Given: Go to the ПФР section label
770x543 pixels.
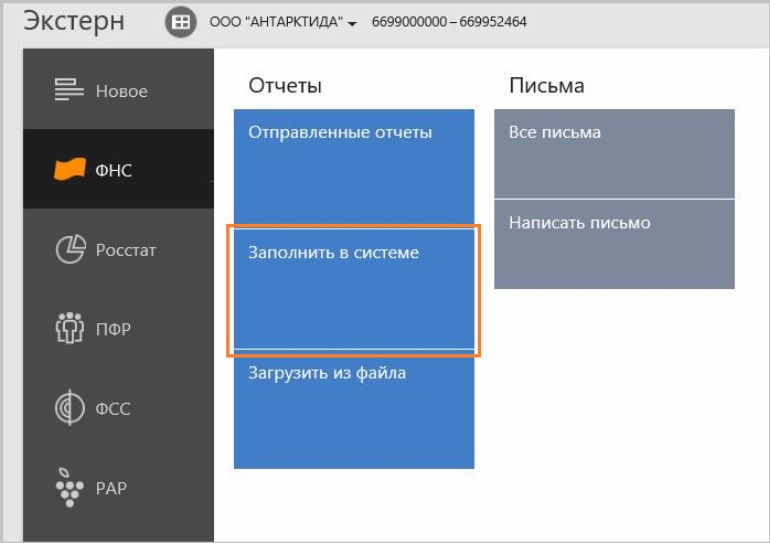Looking at the screenshot, I should [113, 329].
